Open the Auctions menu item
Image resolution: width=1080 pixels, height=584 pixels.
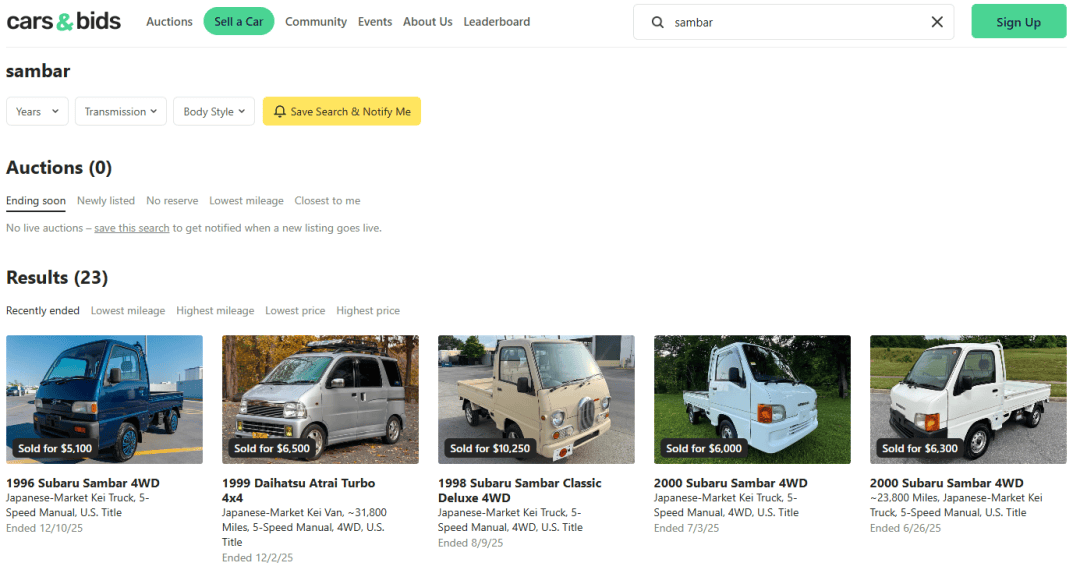[169, 22]
